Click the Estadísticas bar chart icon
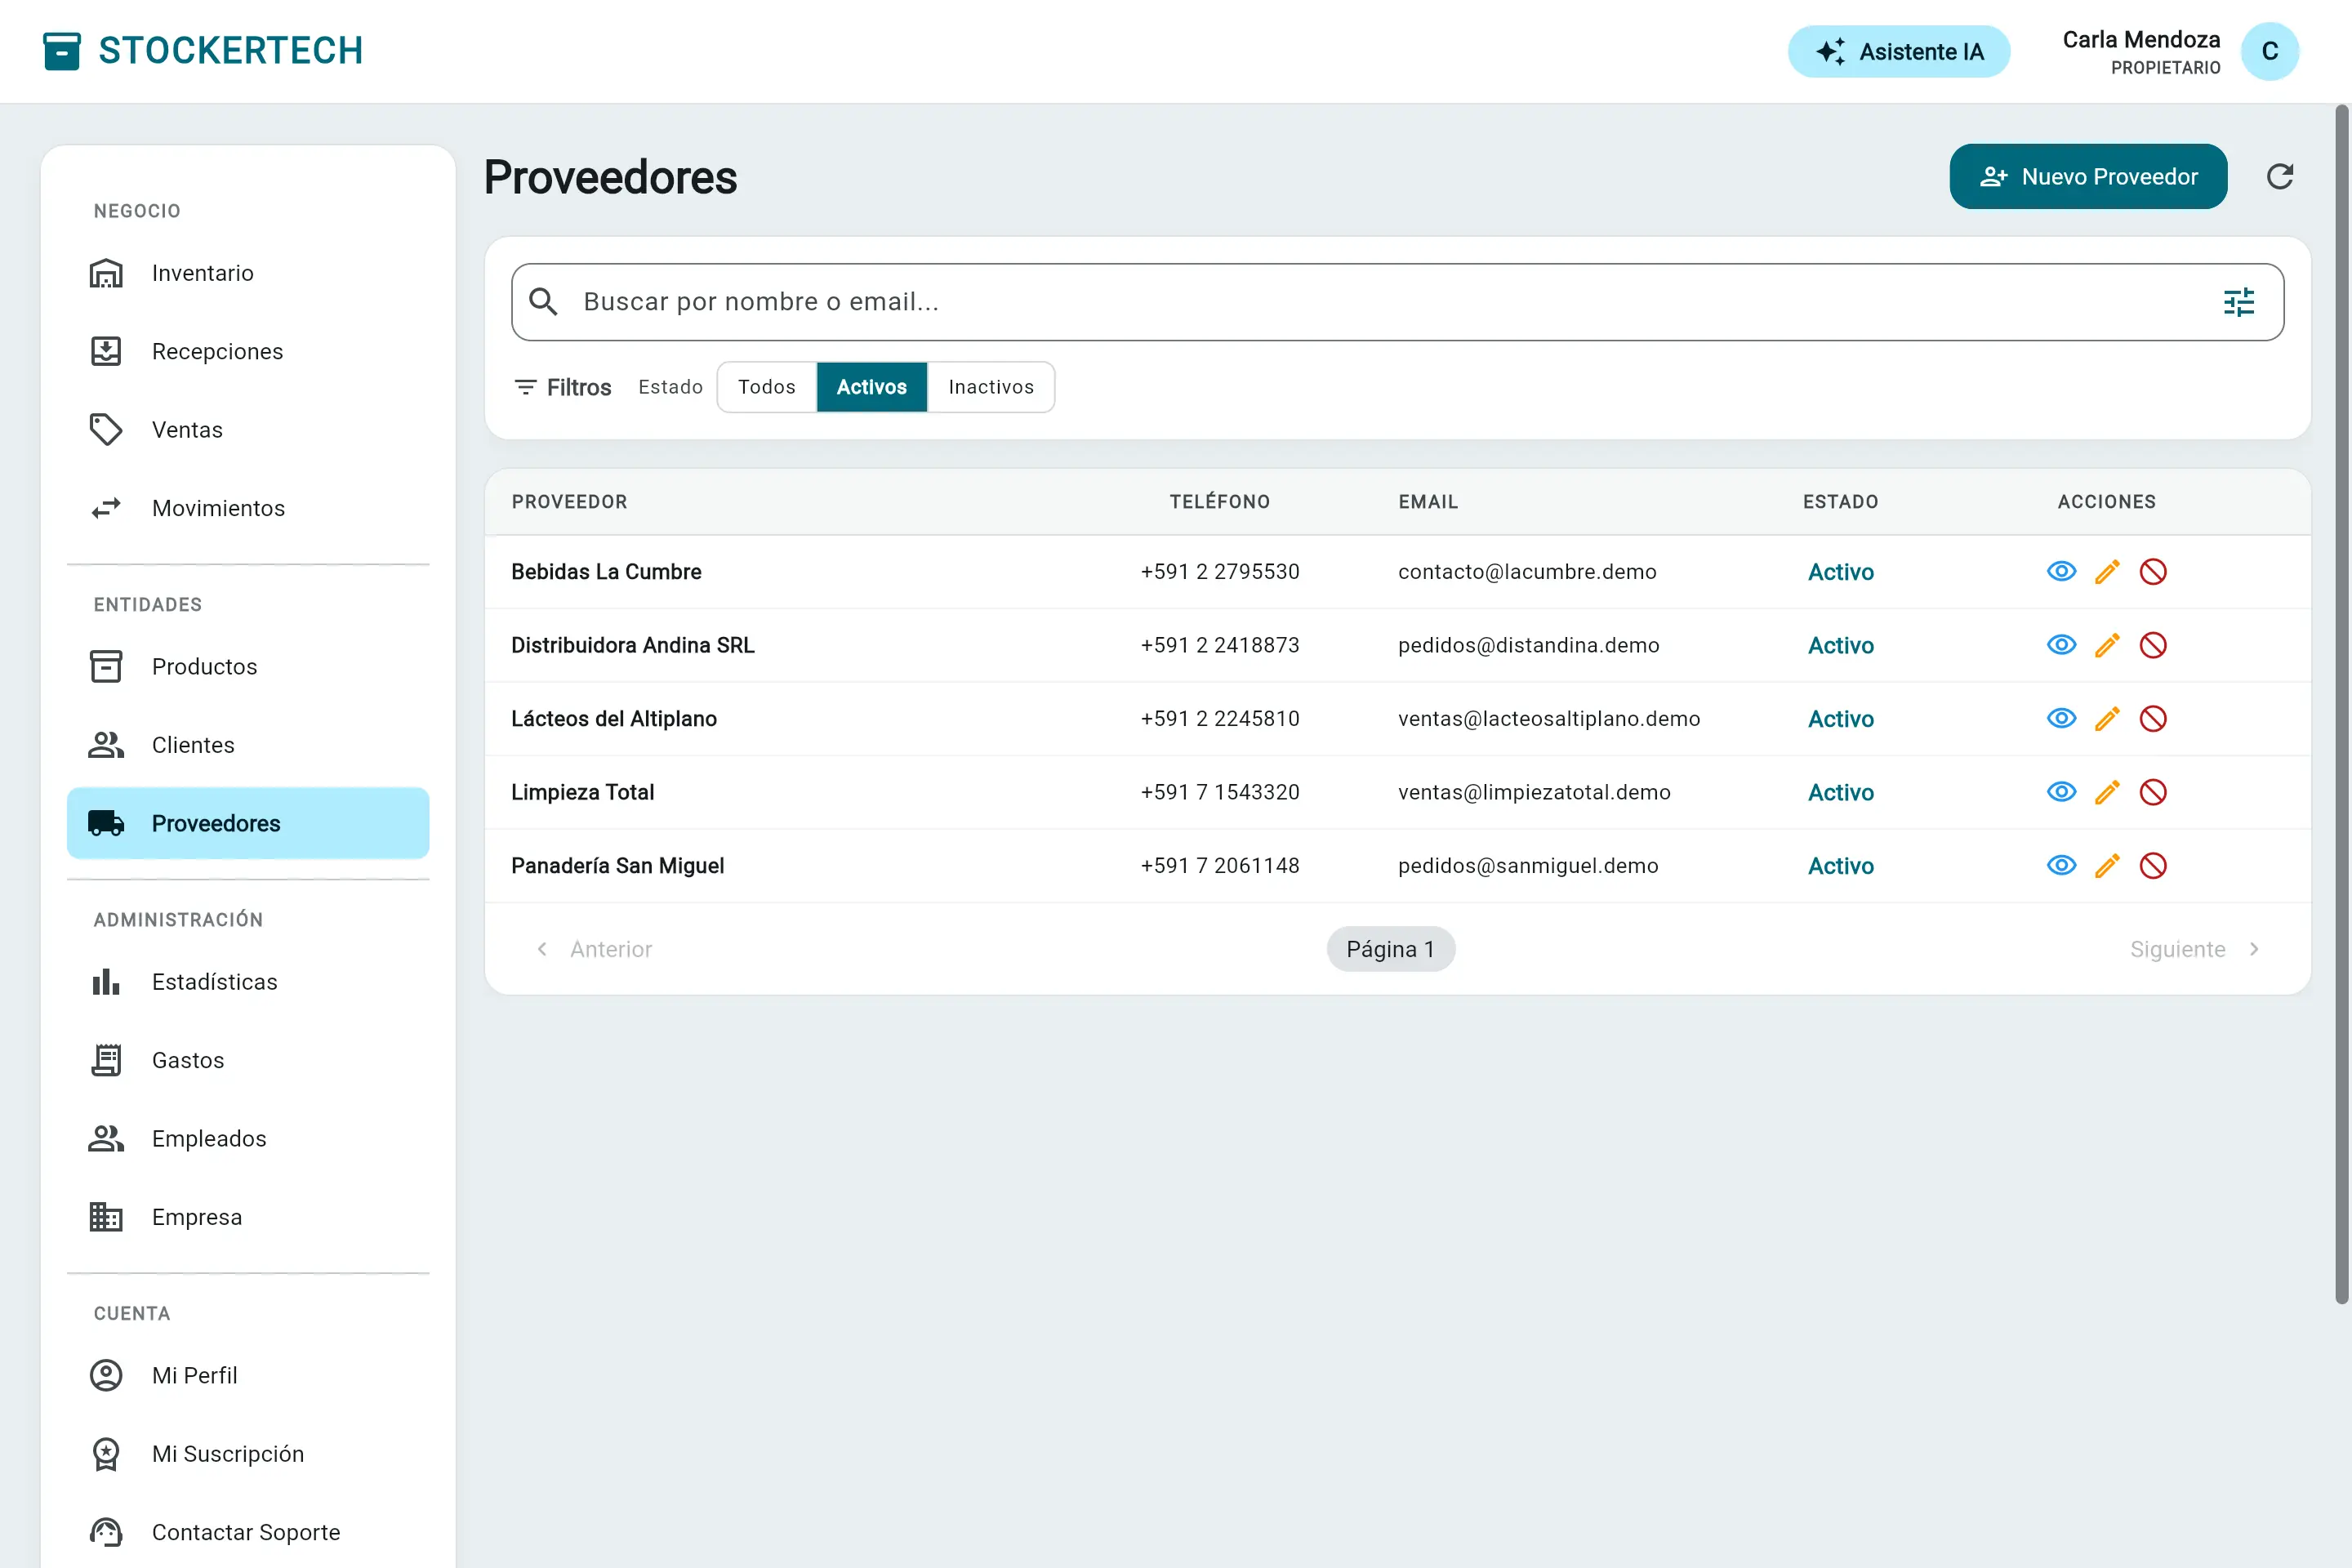Image resolution: width=2352 pixels, height=1568 pixels. [106, 982]
